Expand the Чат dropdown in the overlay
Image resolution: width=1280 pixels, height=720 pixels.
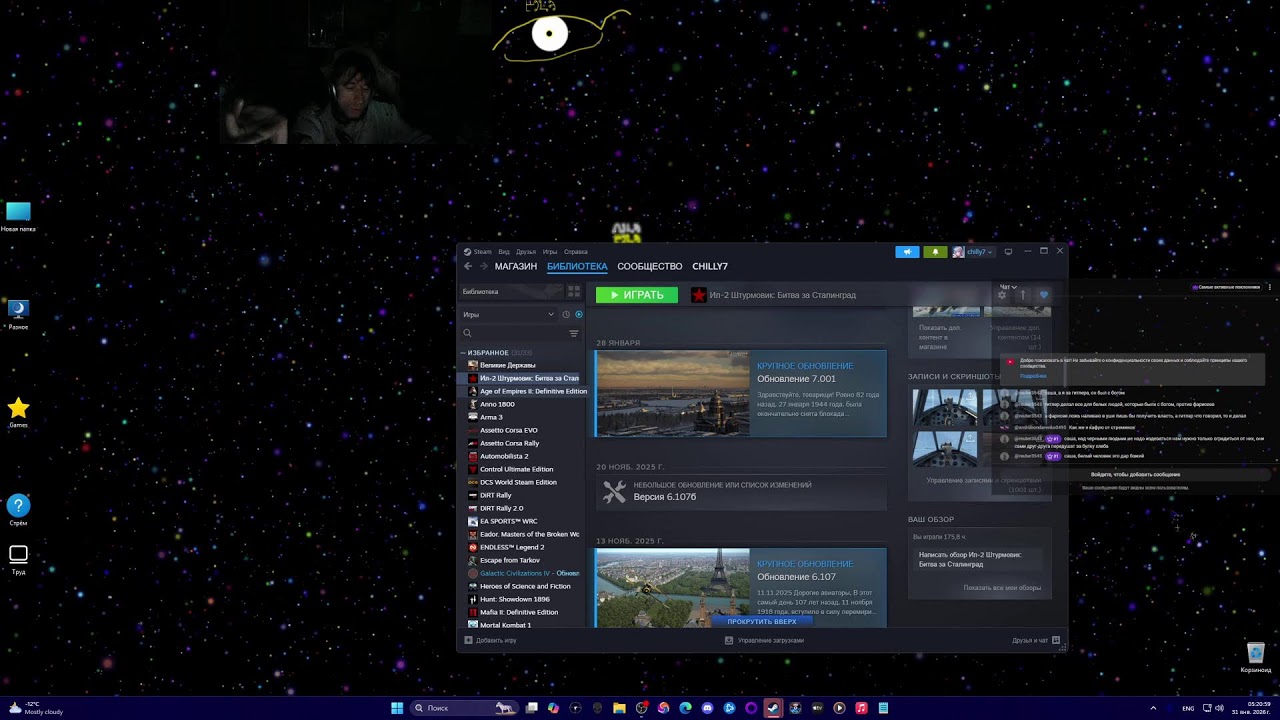[x=1008, y=287]
